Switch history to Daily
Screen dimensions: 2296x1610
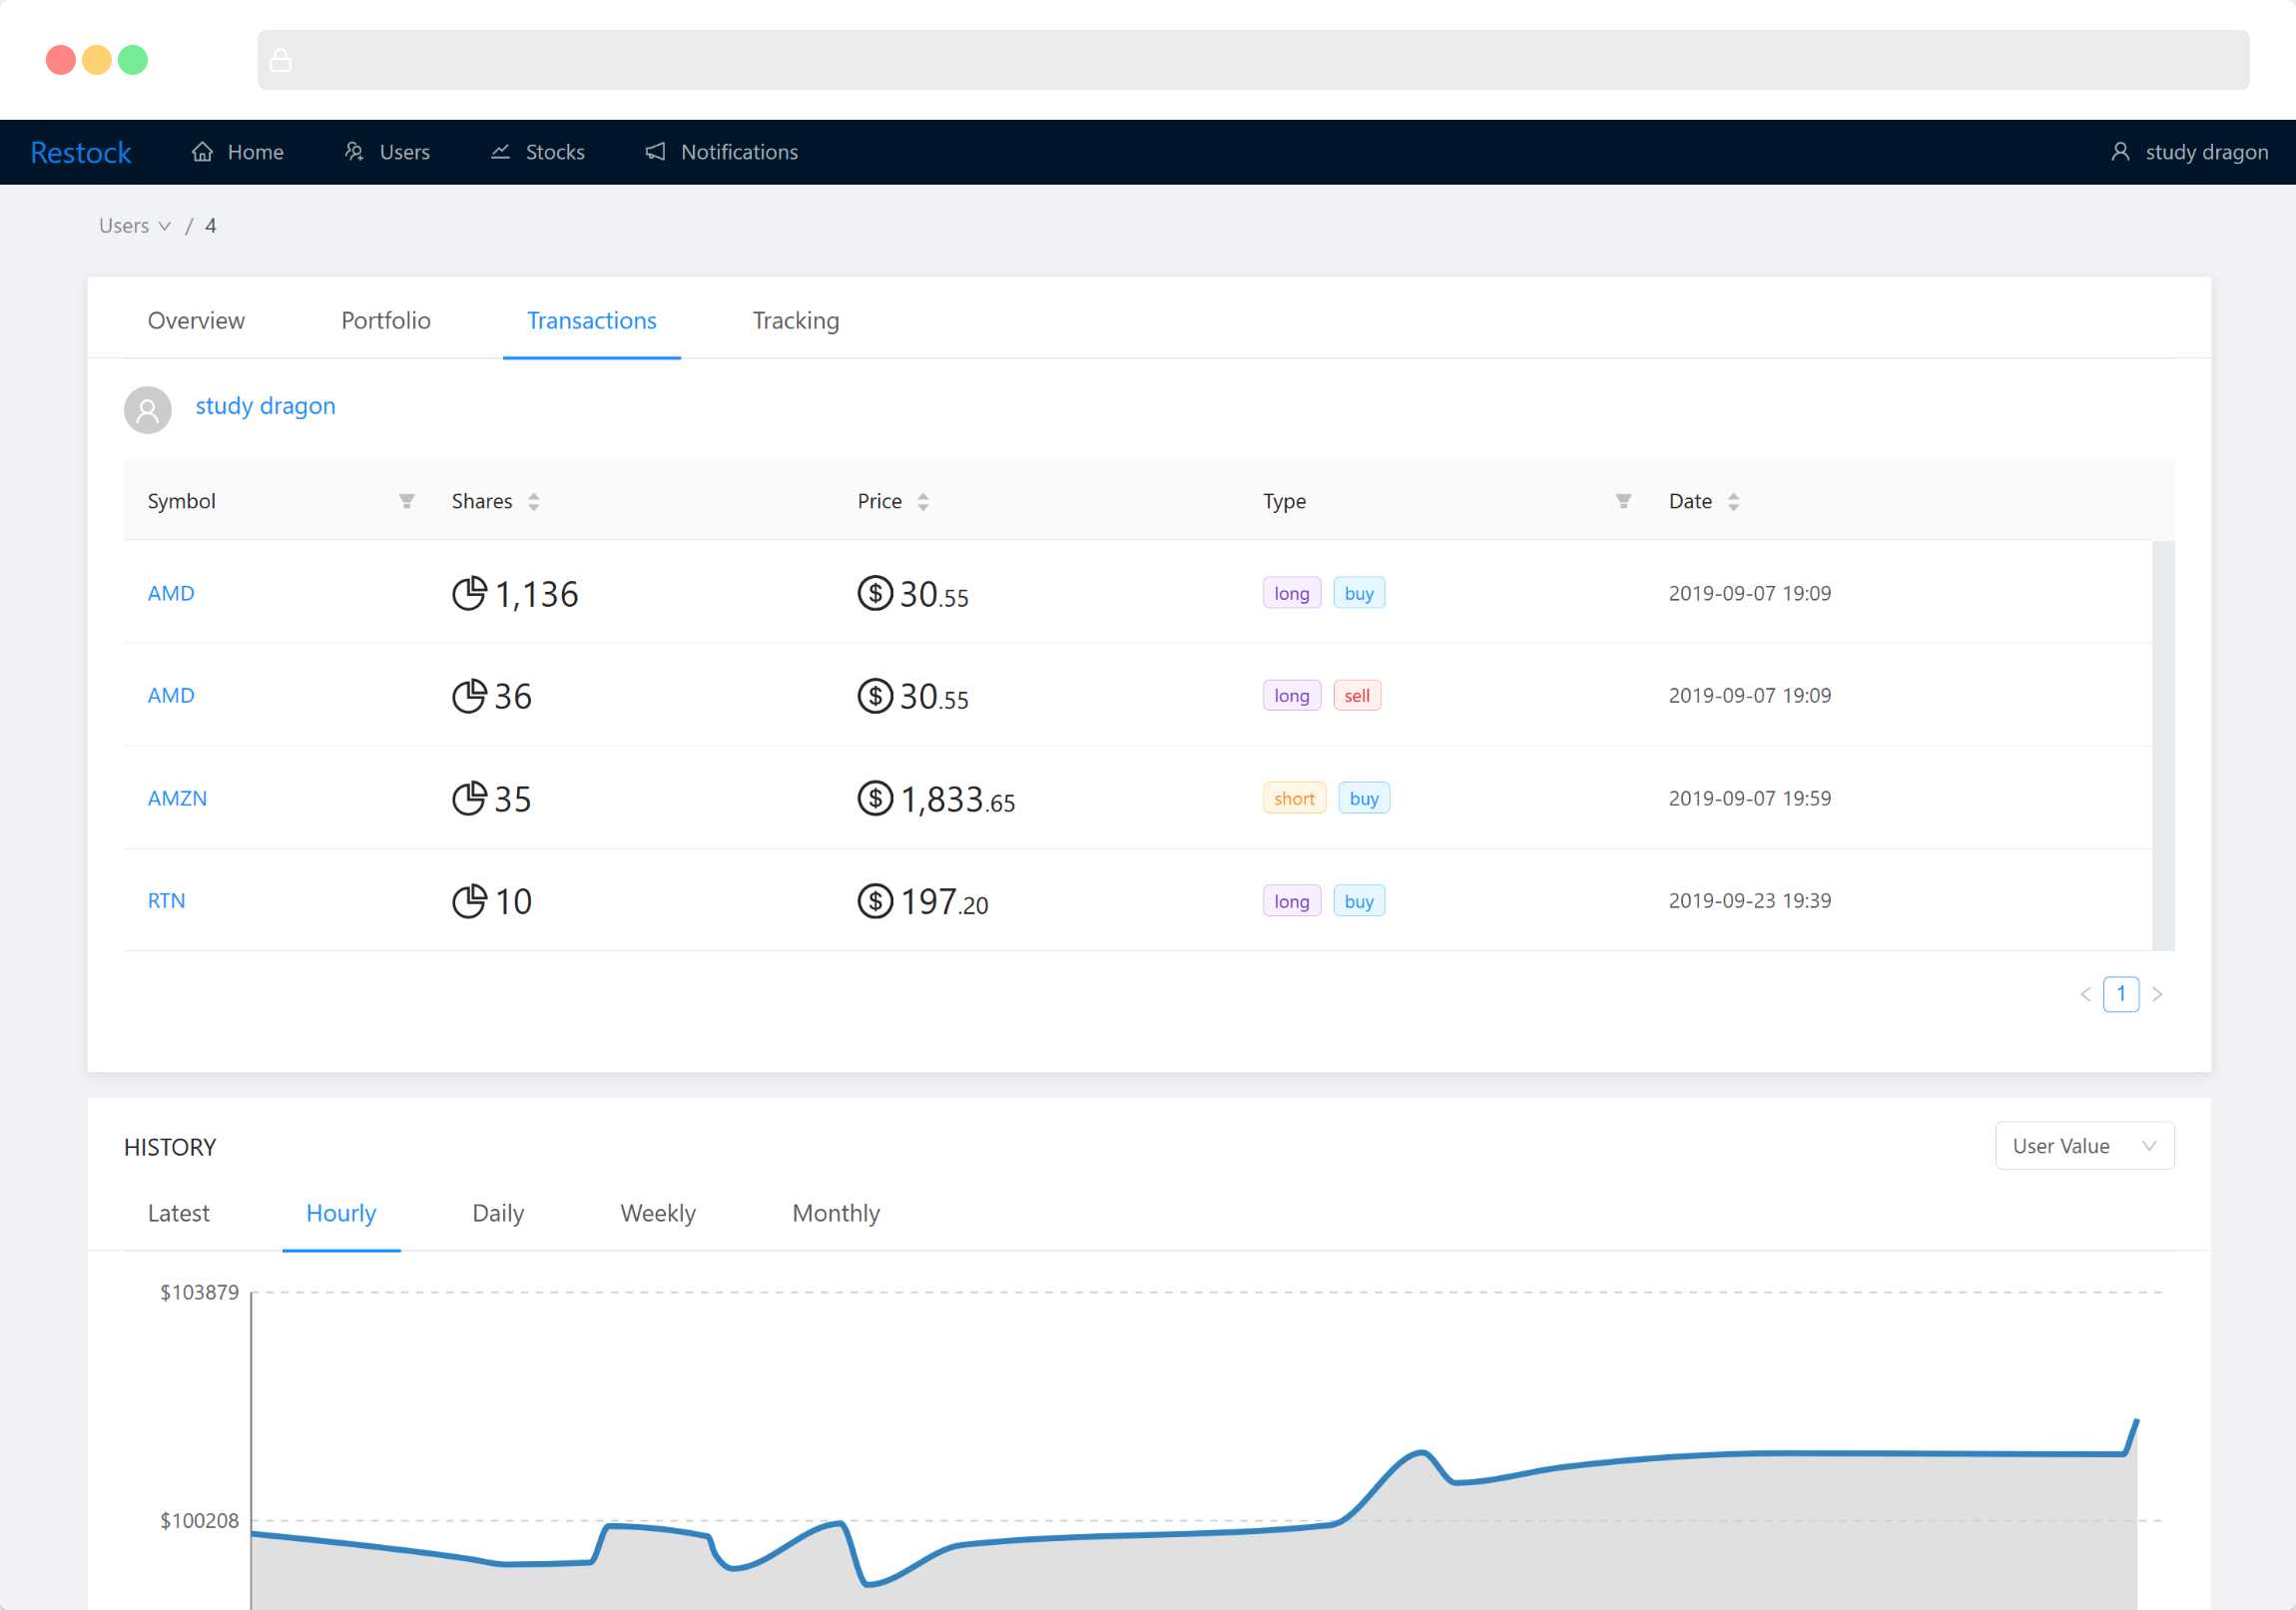click(x=498, y=1213)
